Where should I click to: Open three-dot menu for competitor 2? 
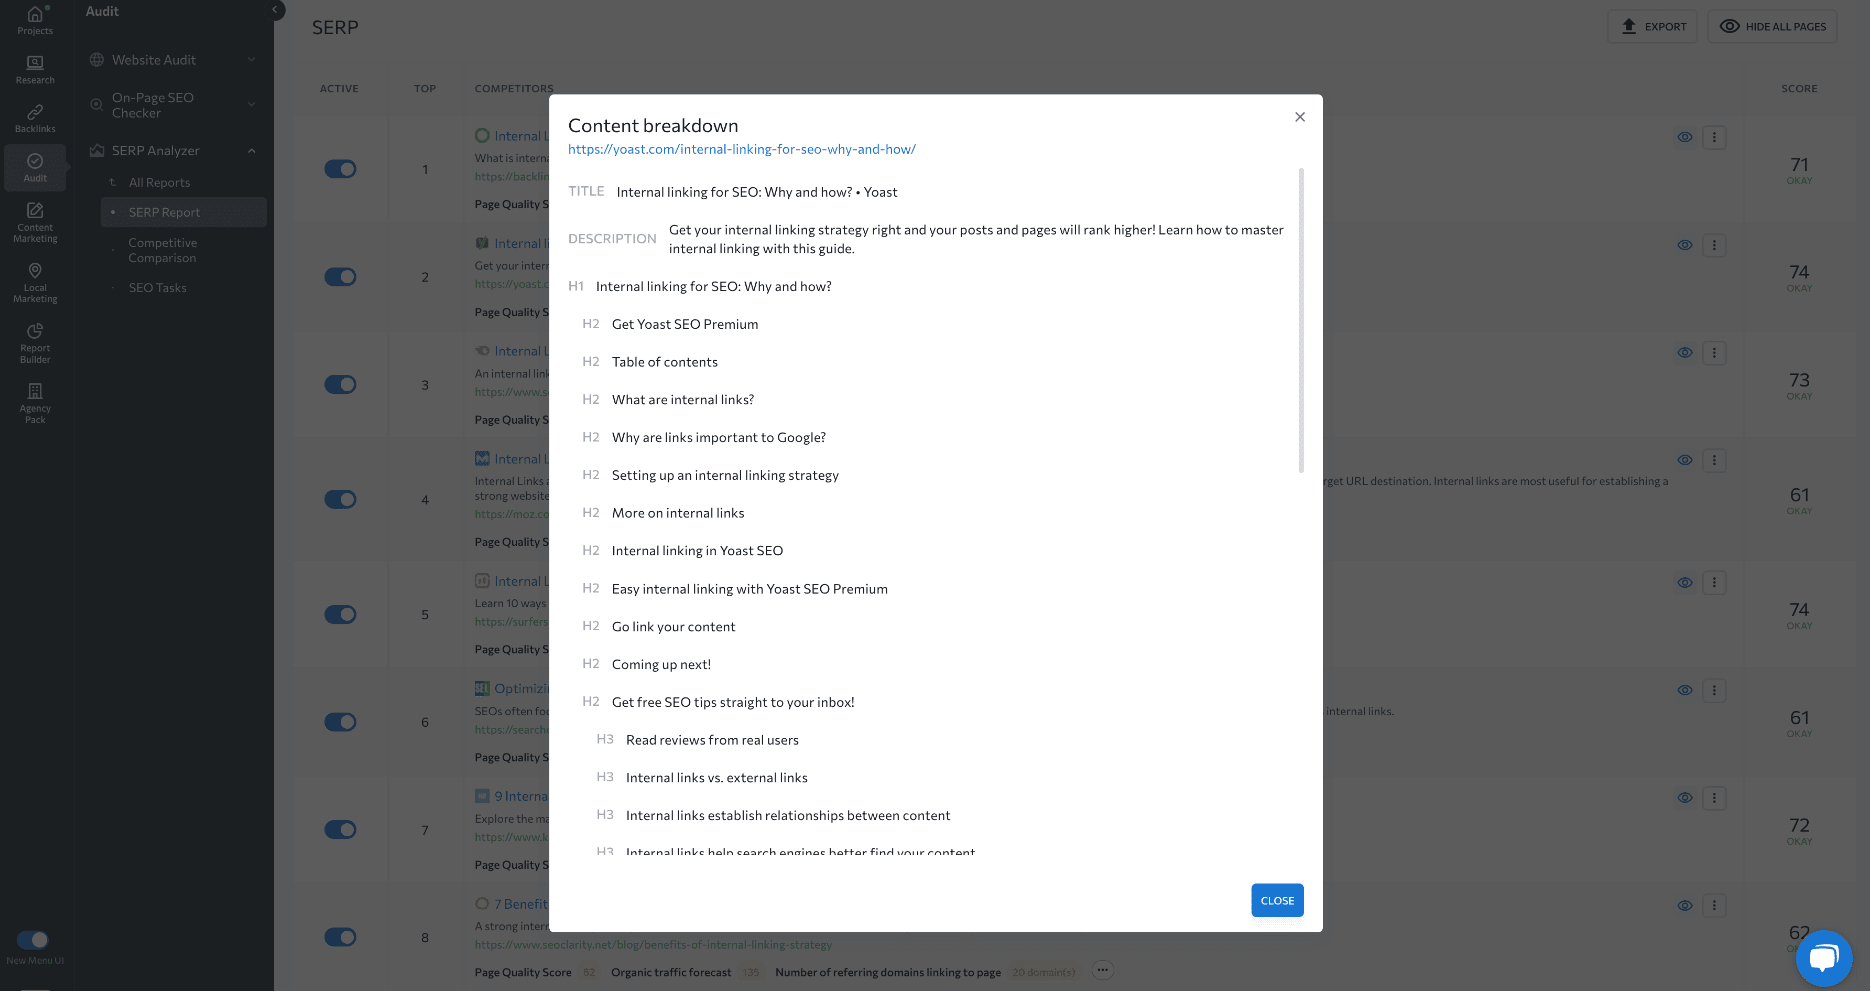click(x=1714, y=245)
